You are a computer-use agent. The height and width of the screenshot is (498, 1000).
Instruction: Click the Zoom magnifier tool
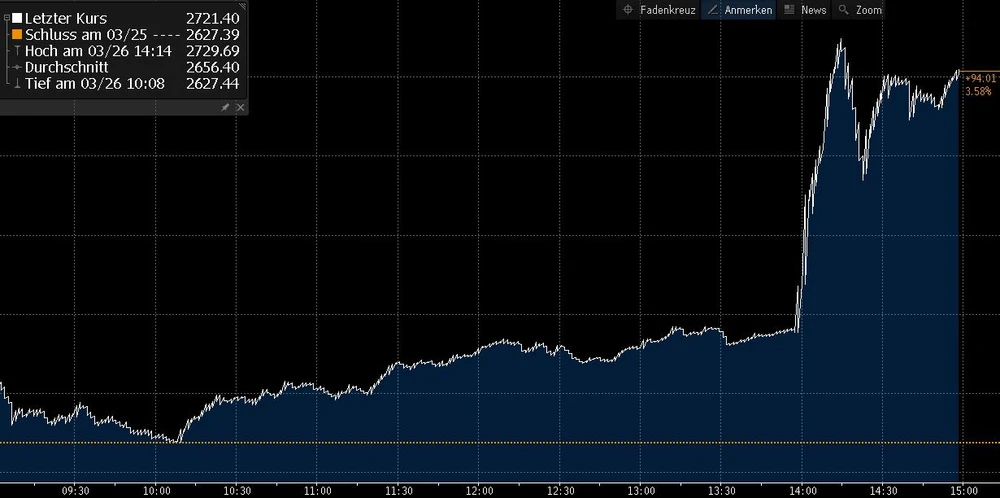point(860,9)
